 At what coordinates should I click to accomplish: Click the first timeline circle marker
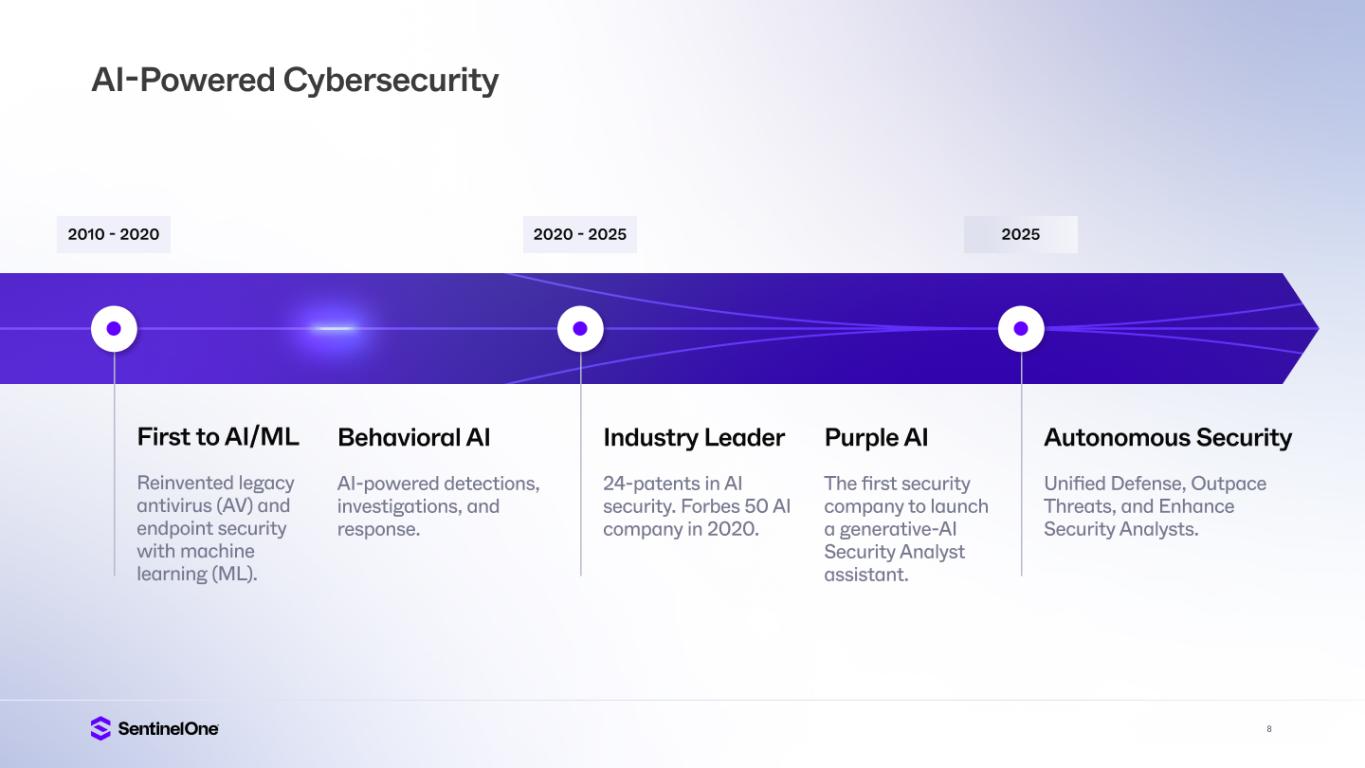(114, 328)
